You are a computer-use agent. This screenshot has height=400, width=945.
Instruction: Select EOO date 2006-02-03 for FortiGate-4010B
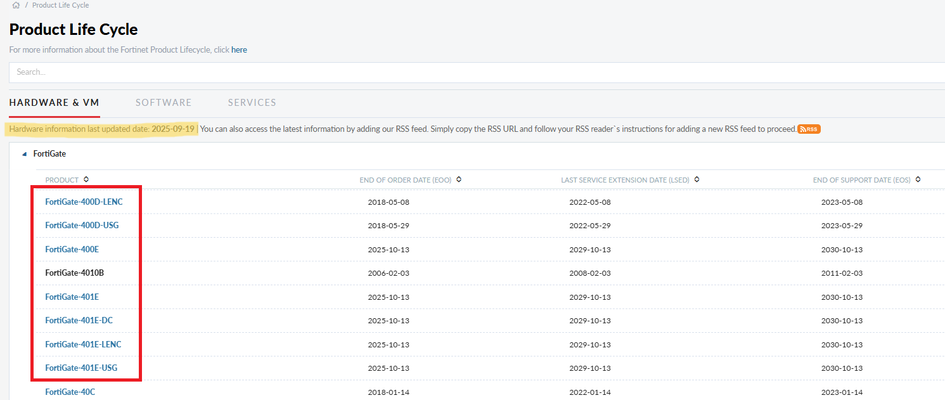(389, 273)
